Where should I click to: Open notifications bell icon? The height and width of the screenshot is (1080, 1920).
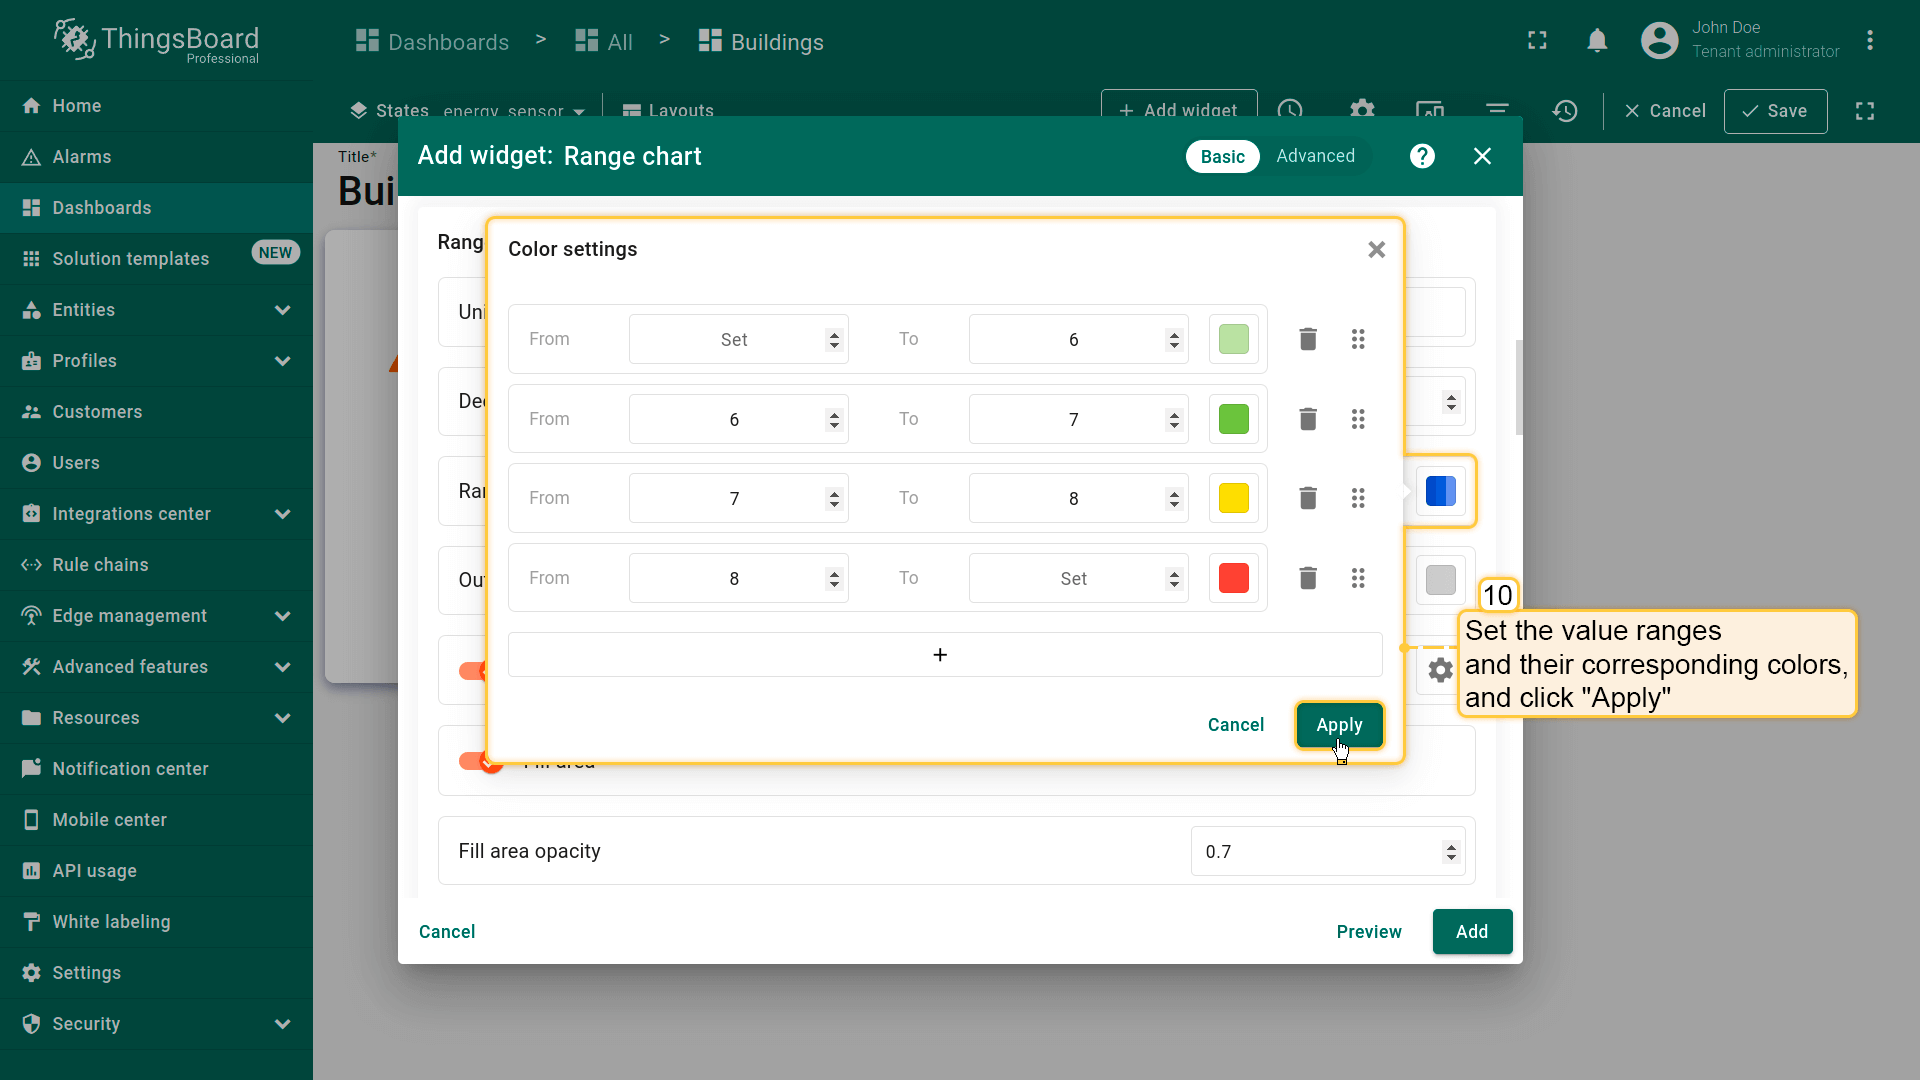[1597, 41]
